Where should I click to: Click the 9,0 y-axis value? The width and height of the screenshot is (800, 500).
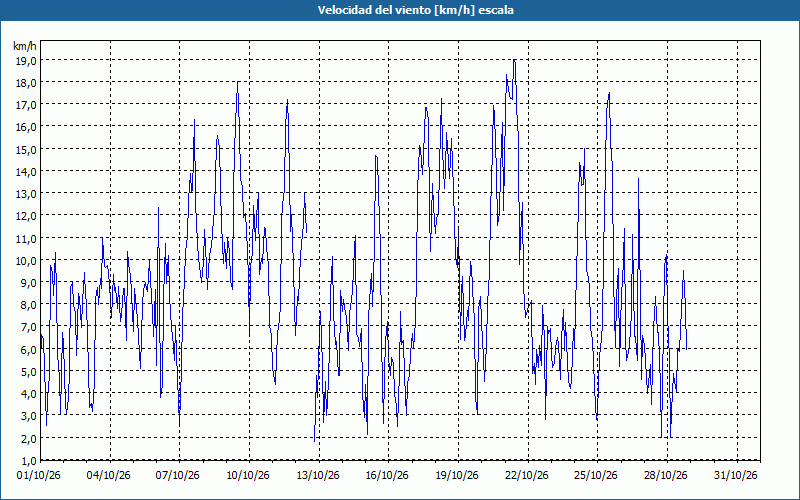(29, 282)
